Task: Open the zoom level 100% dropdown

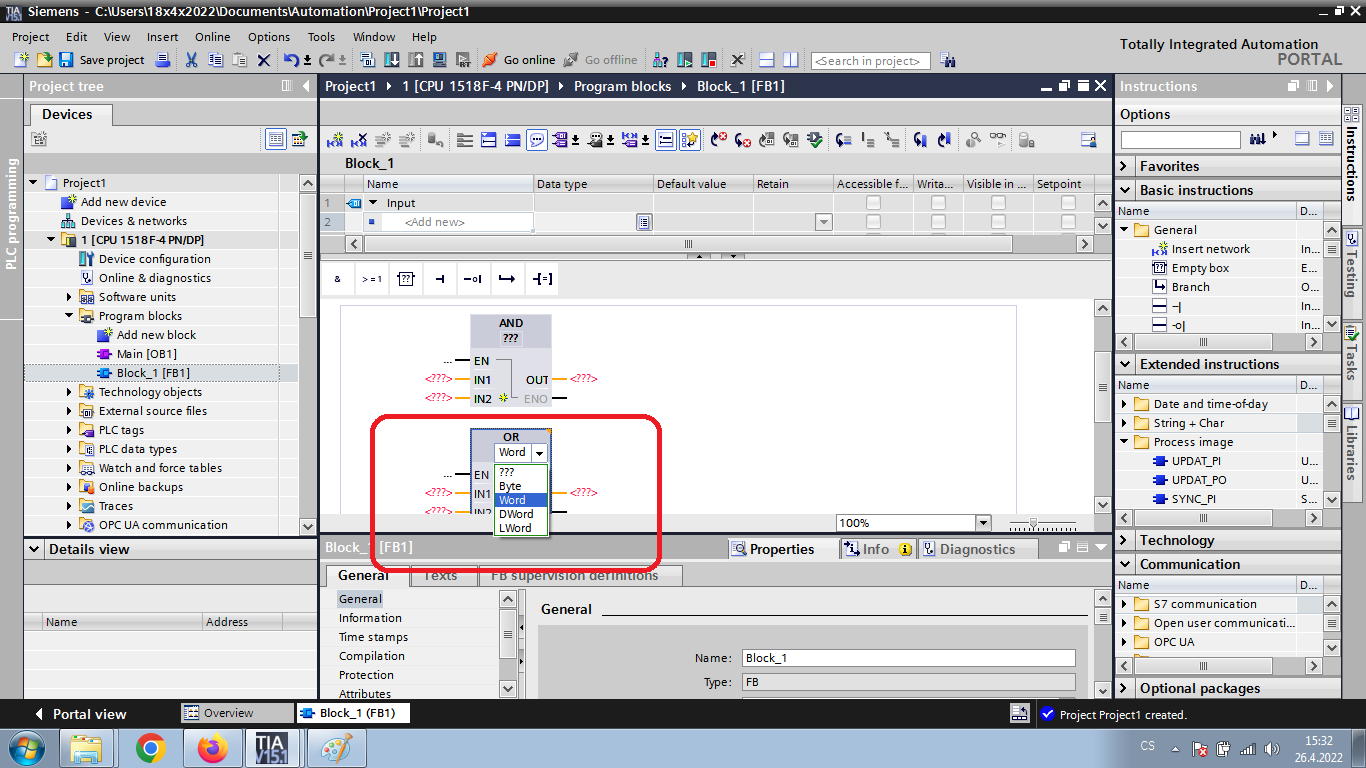Action: pos(982,523)
